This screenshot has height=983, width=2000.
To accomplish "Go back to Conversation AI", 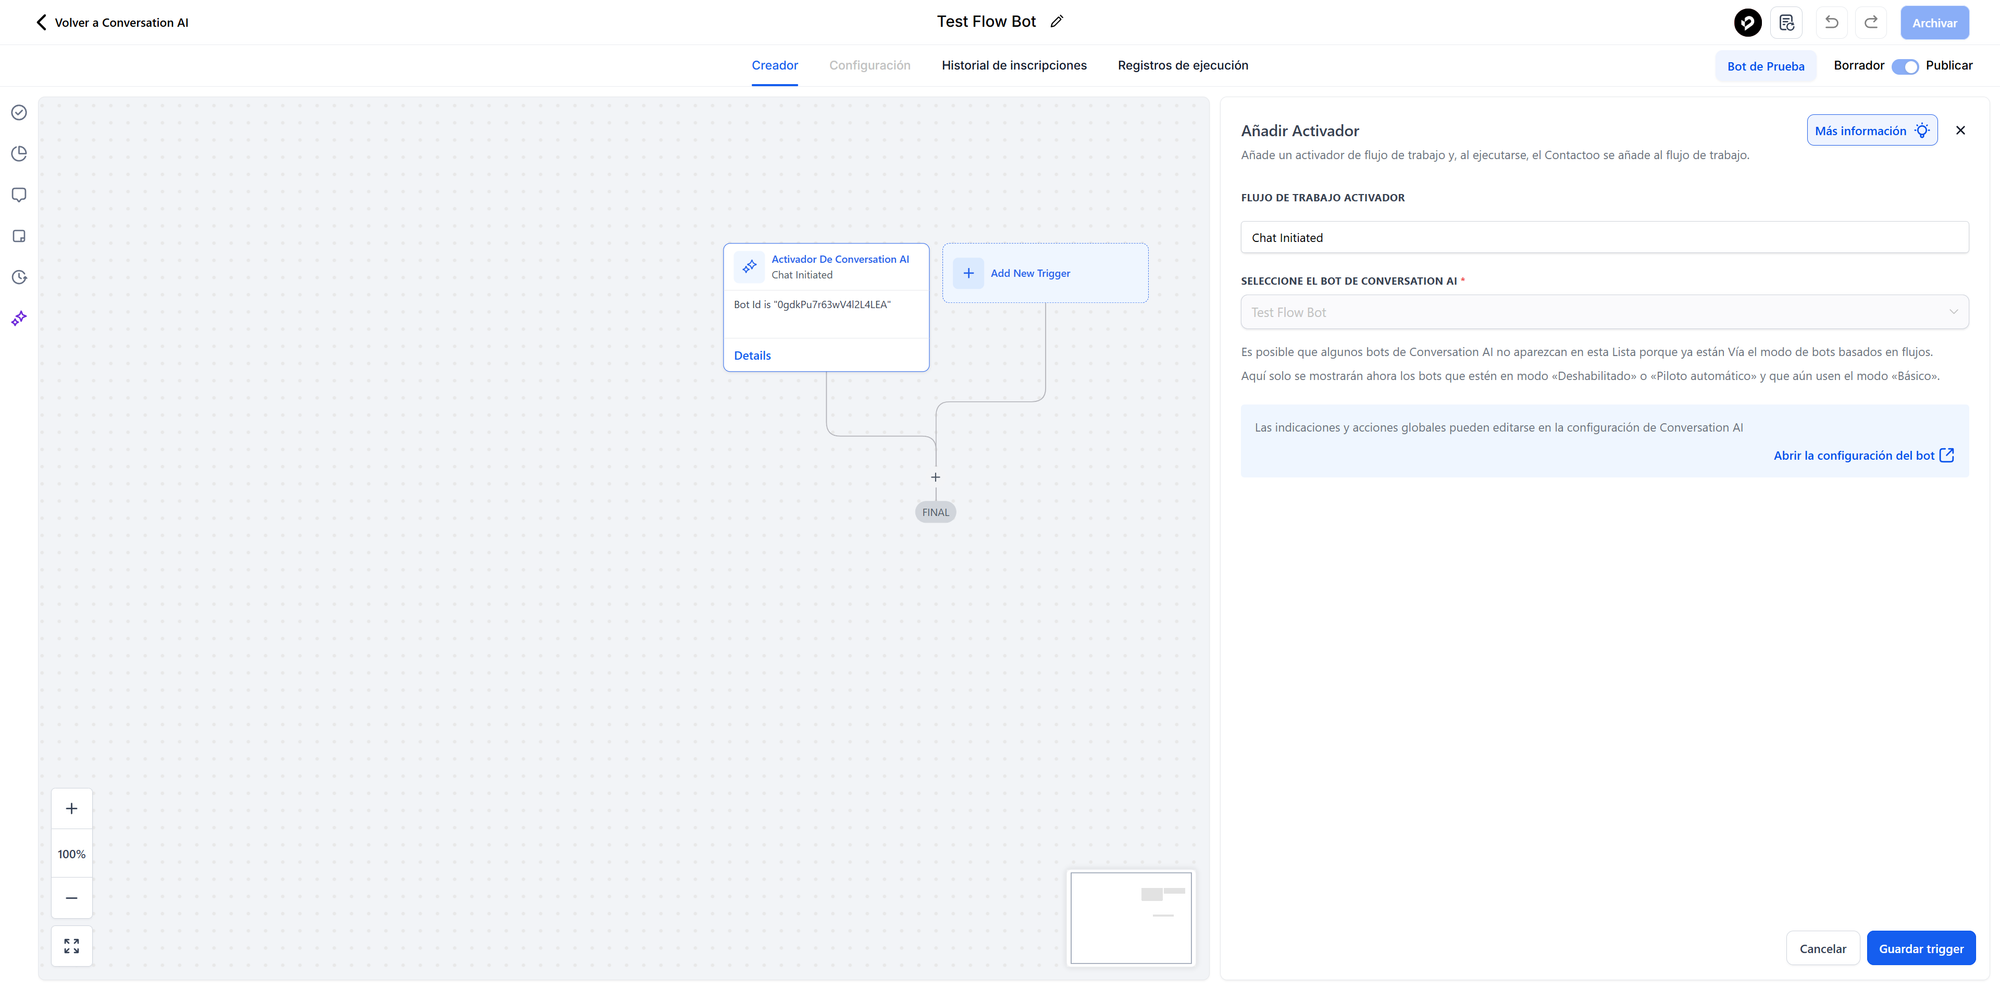I will click(112, 22).
